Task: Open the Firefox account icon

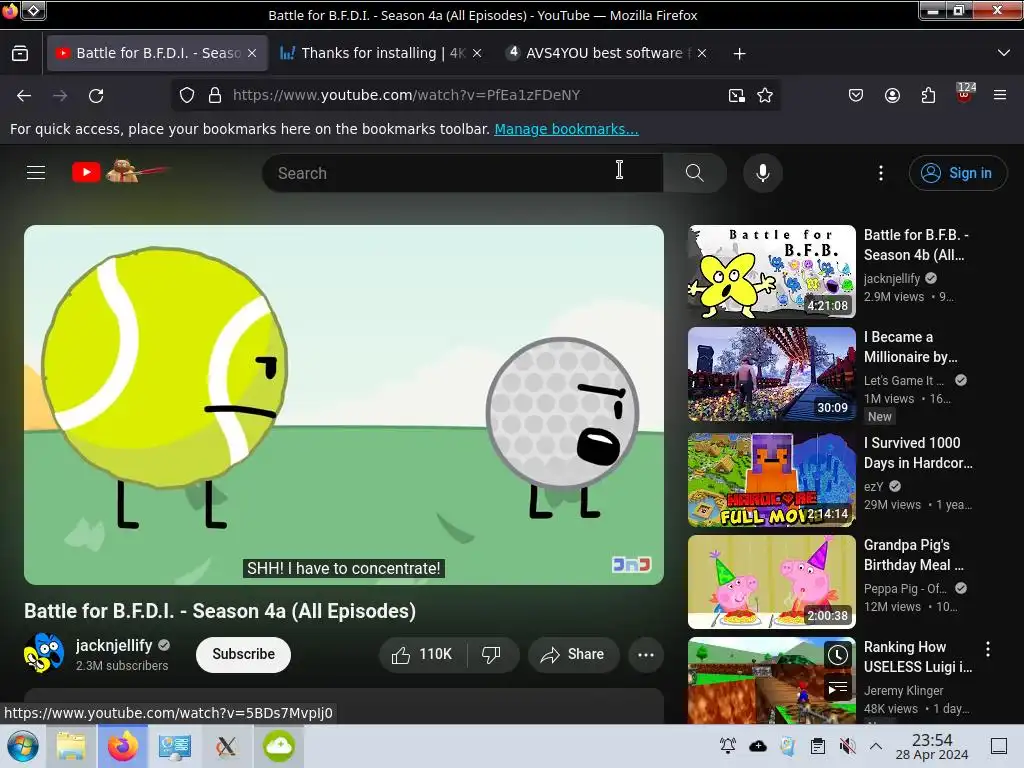Action: pos(892,95)
